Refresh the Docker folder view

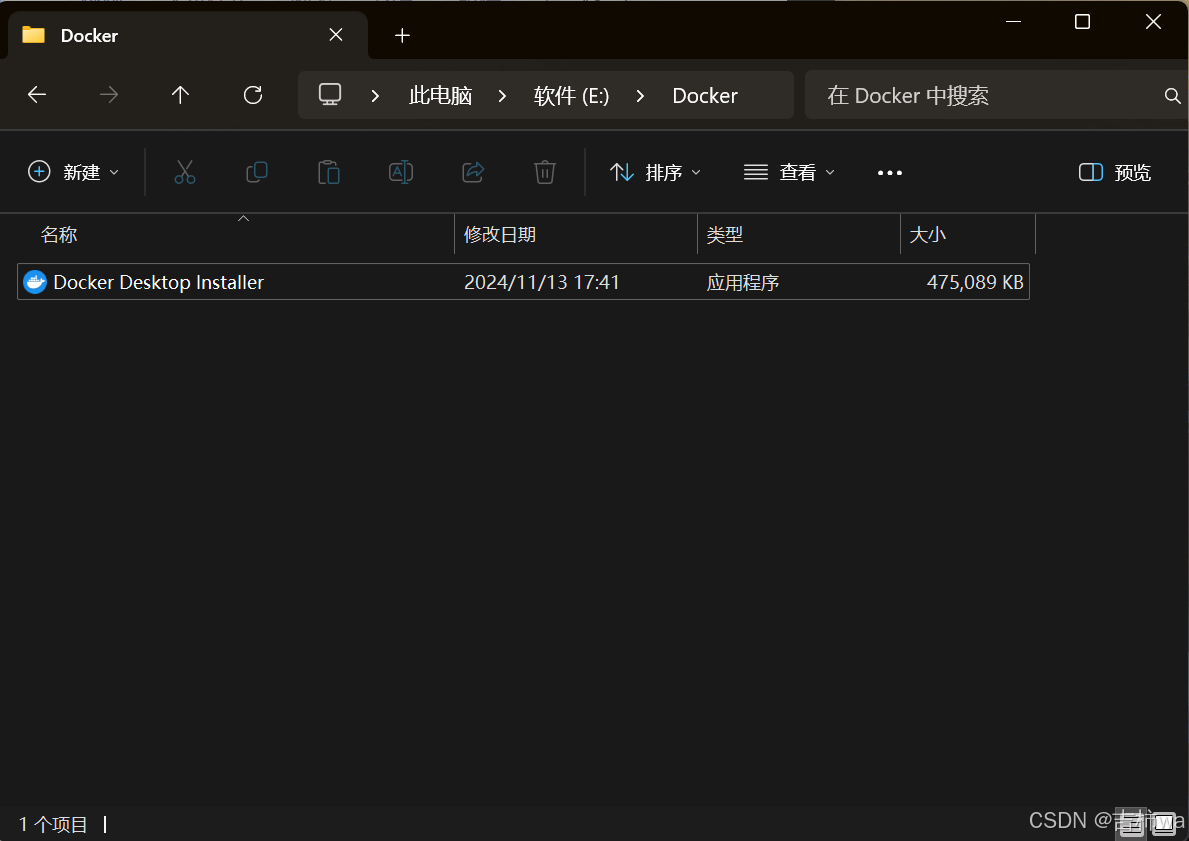point(253,95)
